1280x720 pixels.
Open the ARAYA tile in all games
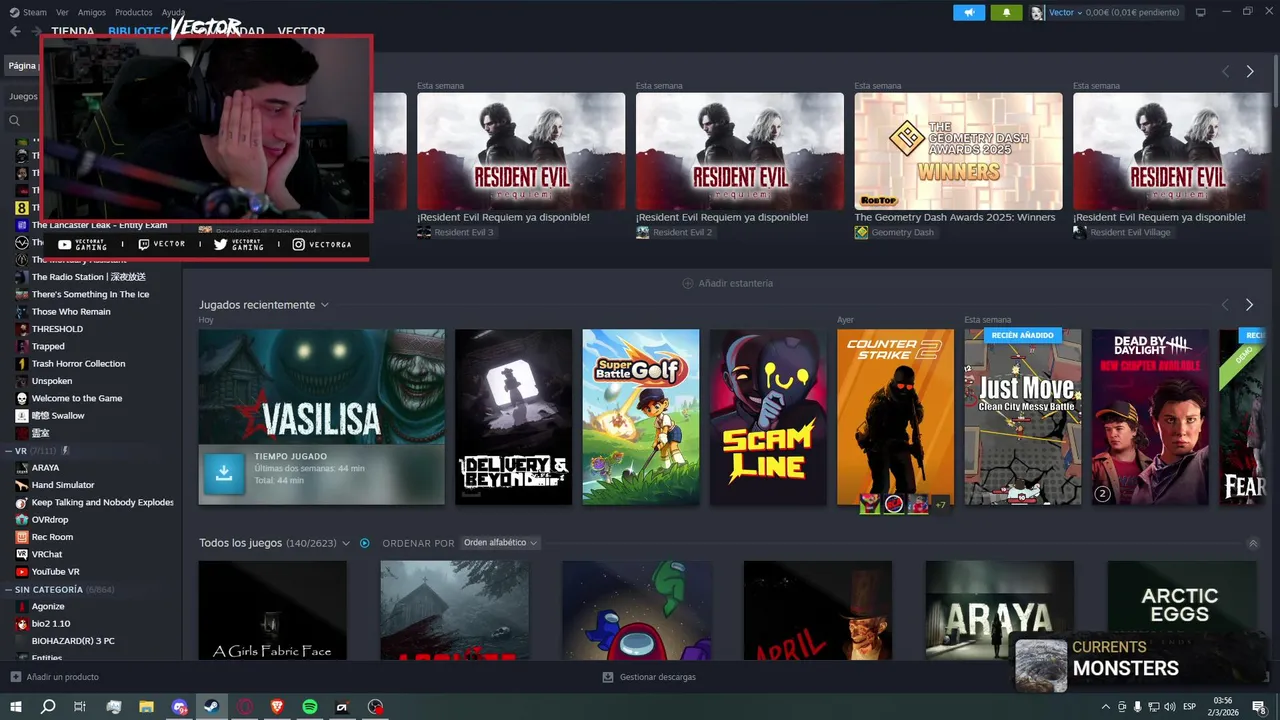tap(1000, 610)
